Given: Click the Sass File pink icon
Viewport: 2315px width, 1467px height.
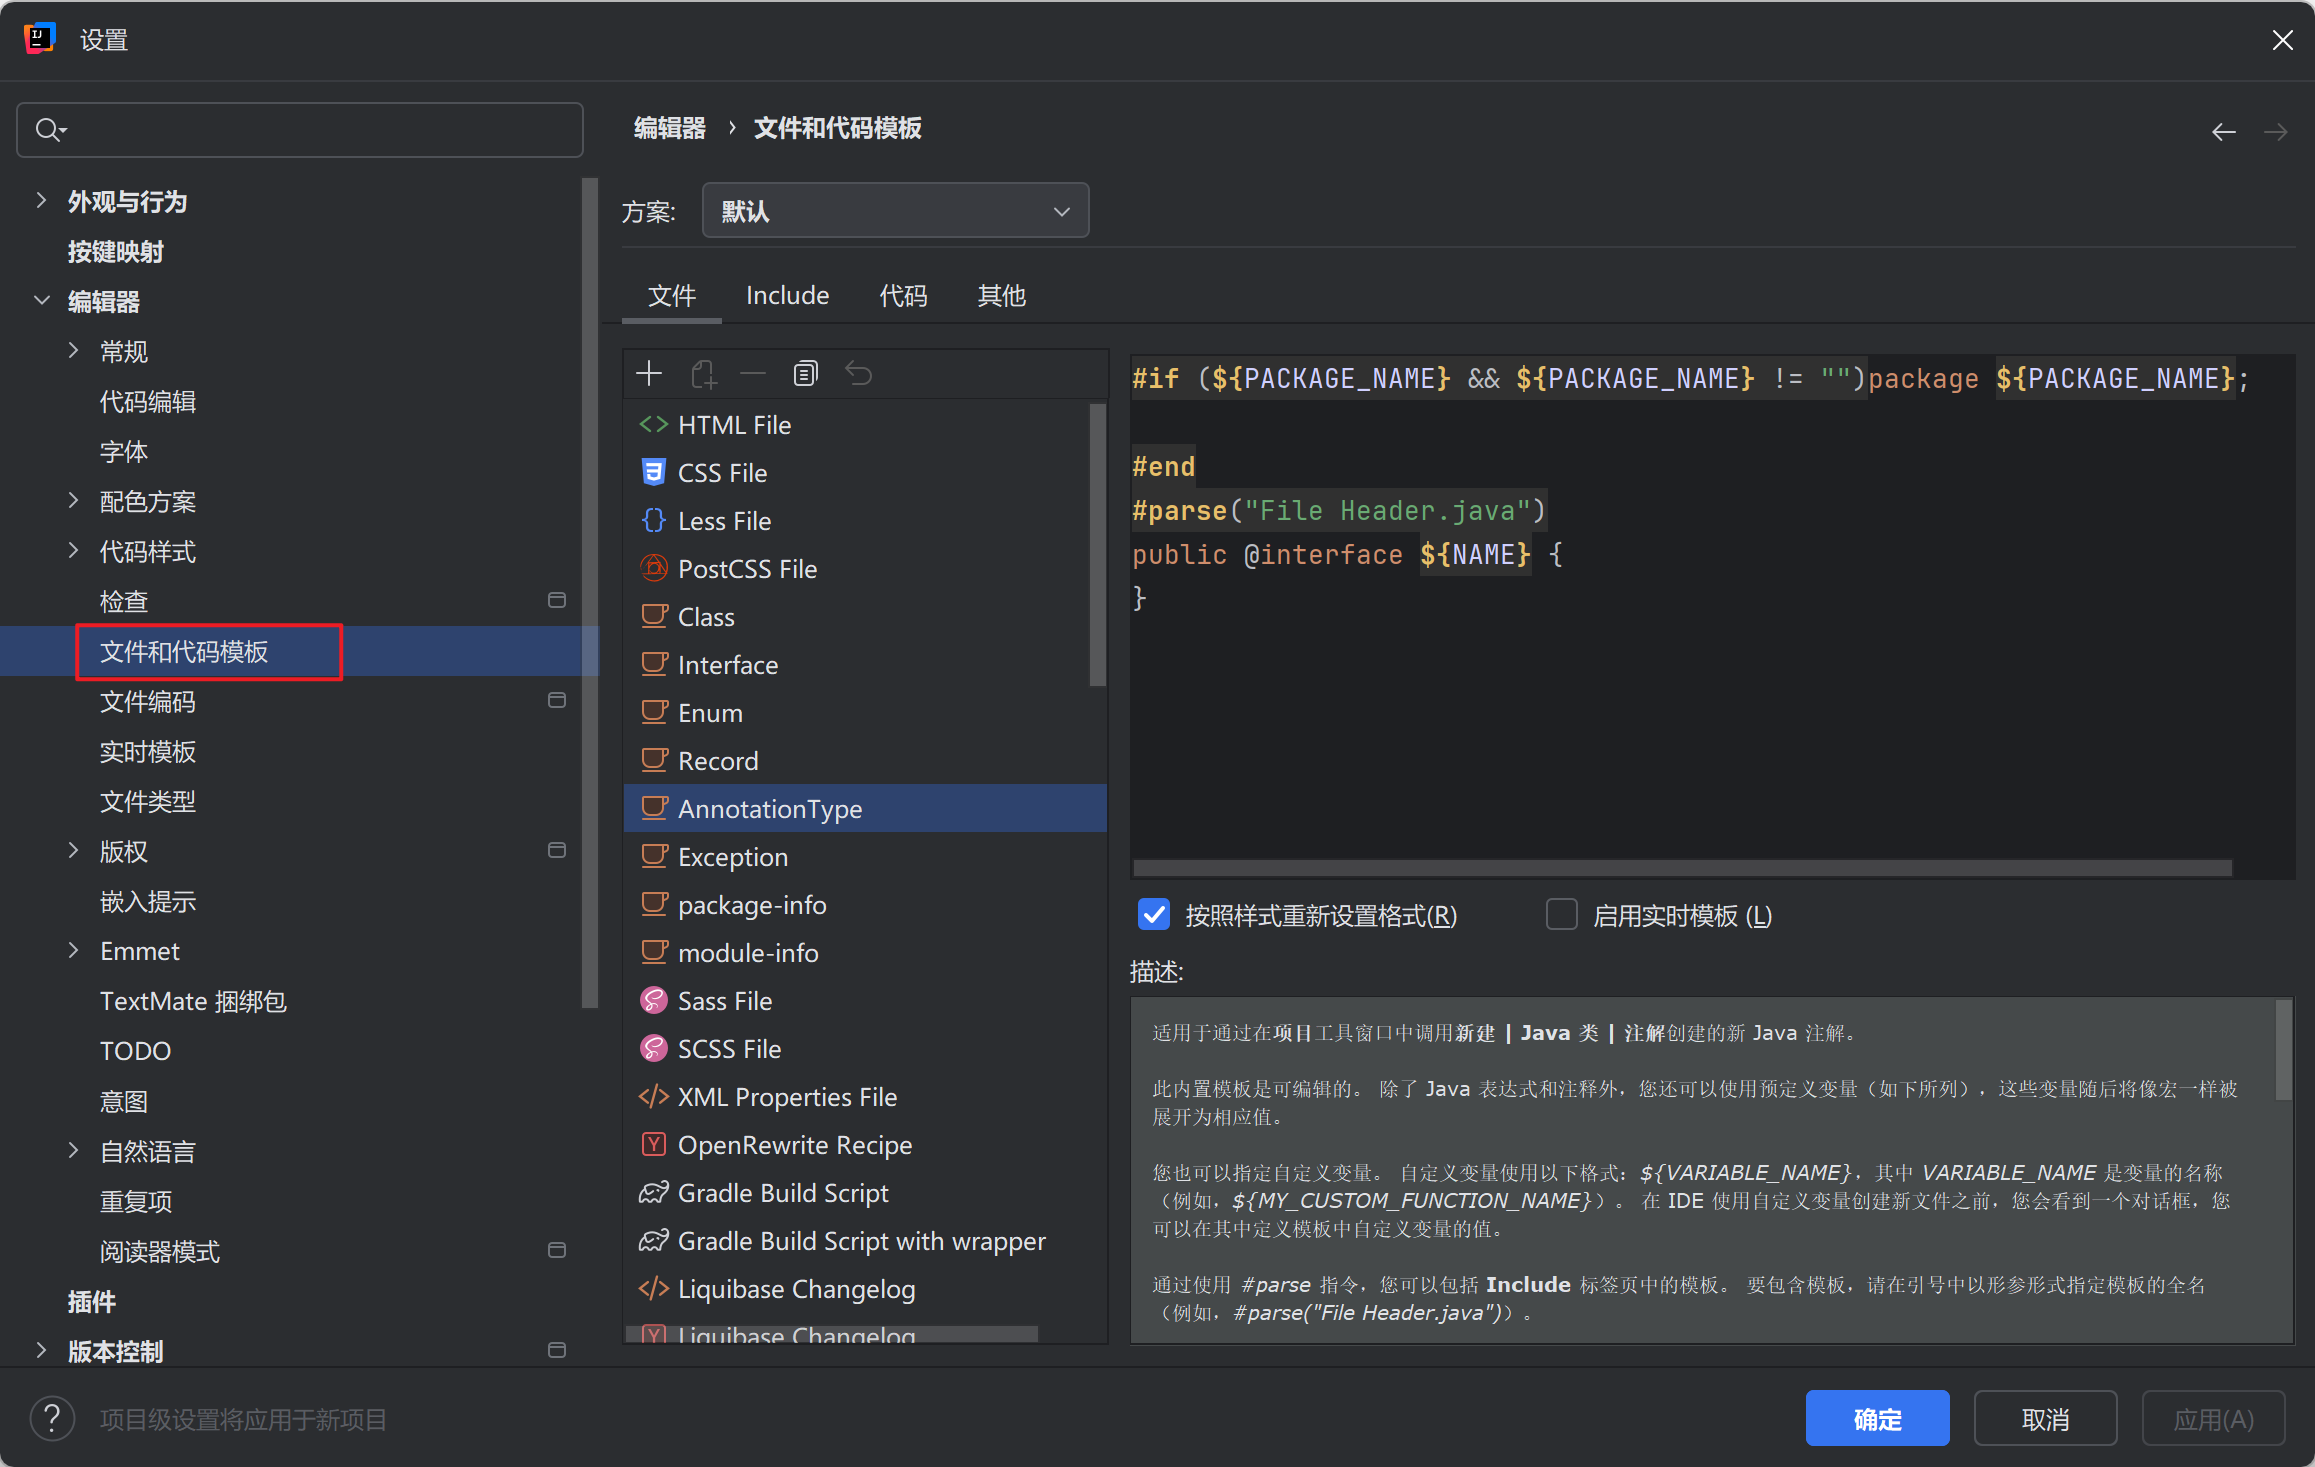Looking at the screenshot, I should [653, 1000].
